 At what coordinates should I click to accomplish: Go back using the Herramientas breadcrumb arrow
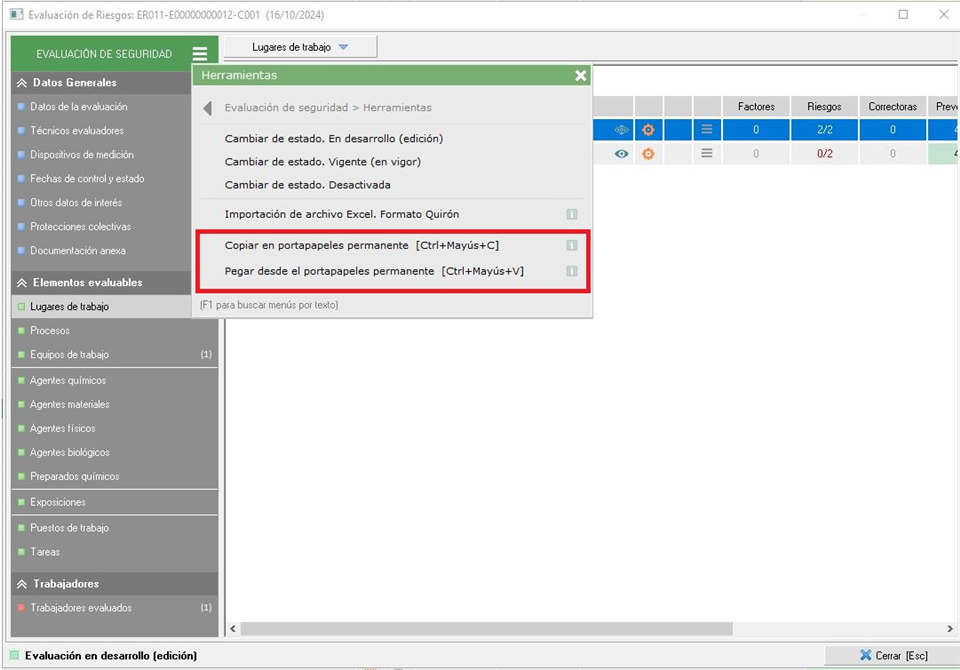207,108
